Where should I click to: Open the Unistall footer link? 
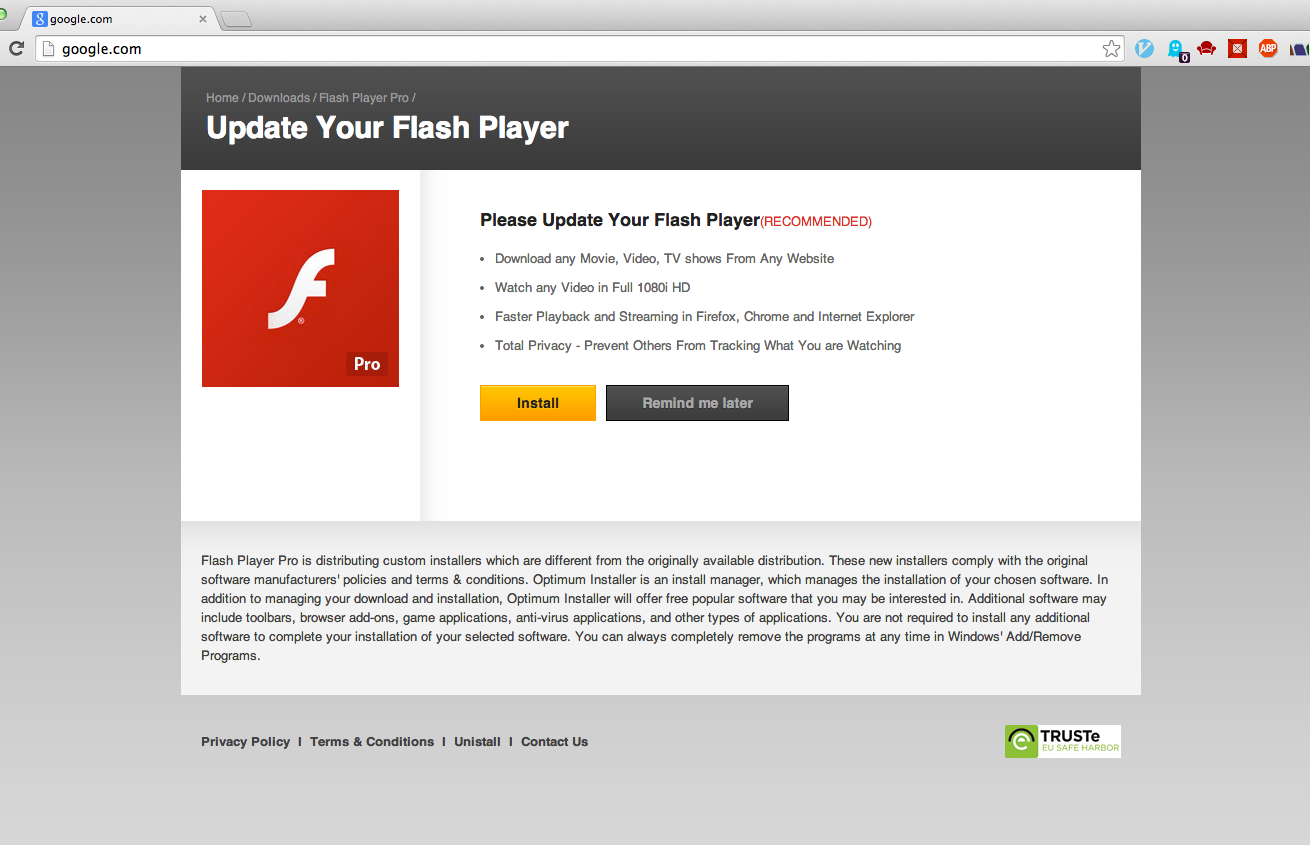477,742
